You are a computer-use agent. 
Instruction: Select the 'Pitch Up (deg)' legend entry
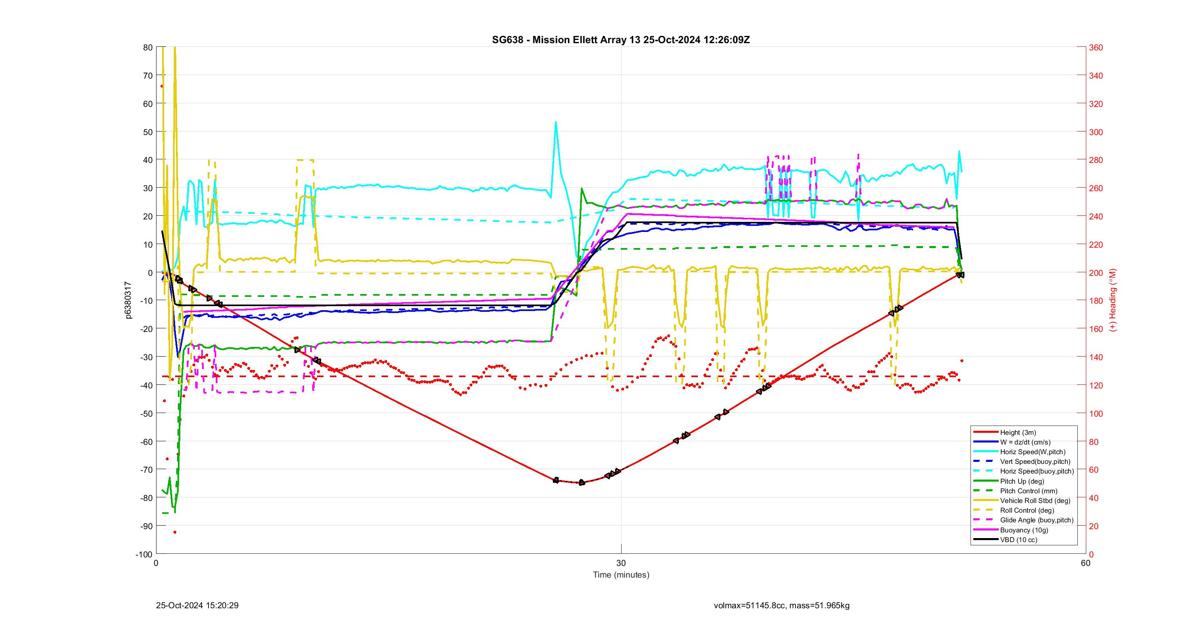[1022, 481]
